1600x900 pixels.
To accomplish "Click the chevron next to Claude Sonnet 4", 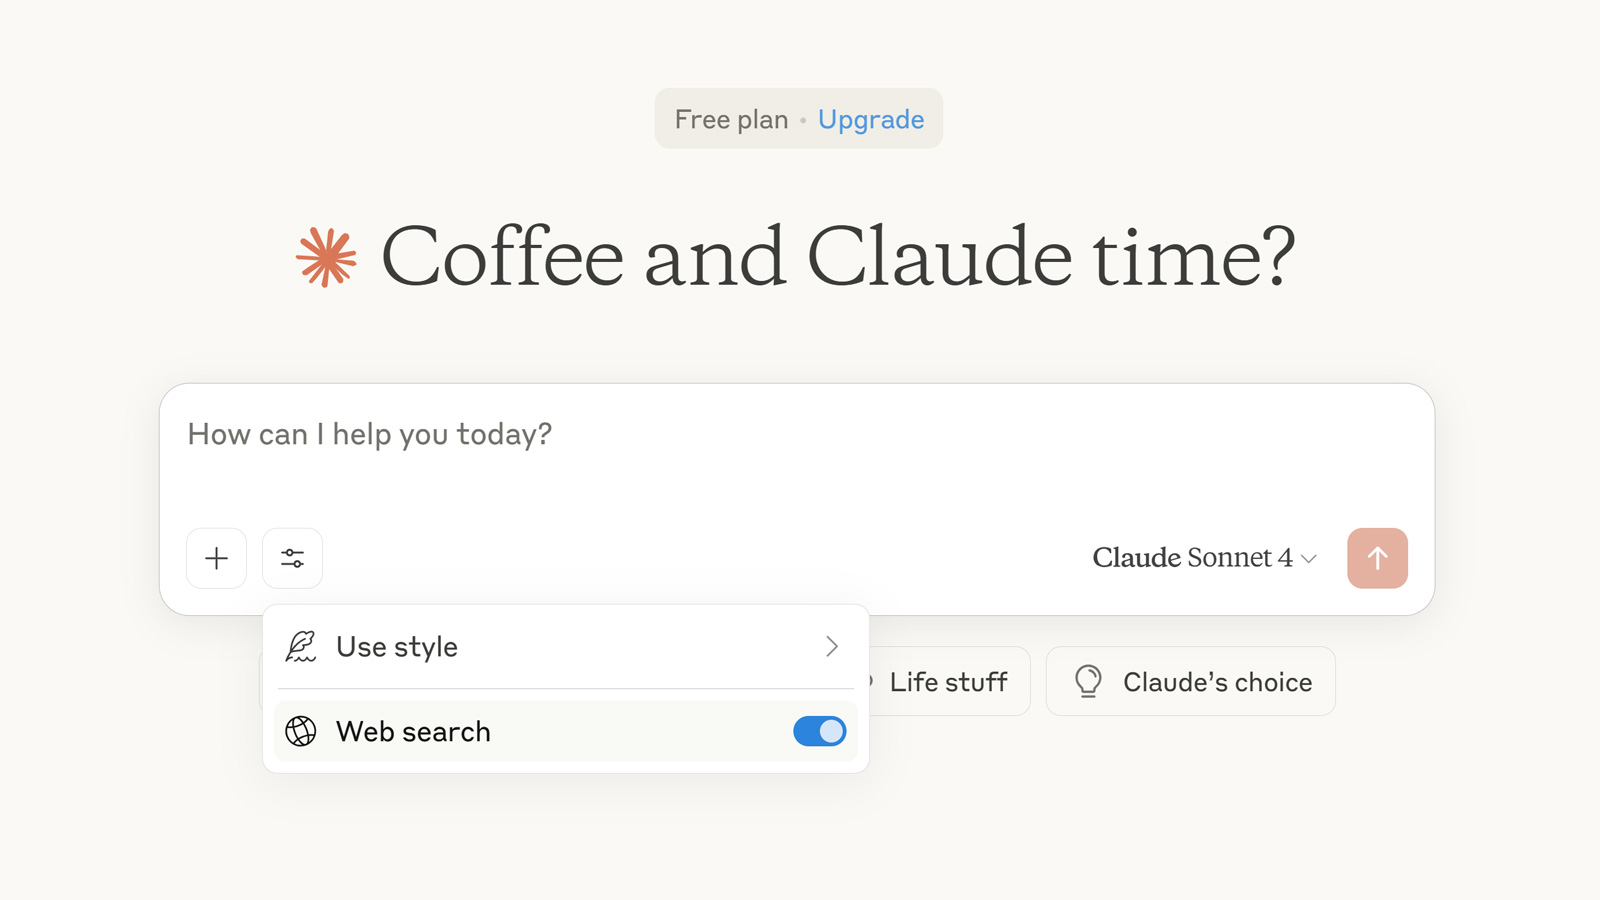I will pyautogui.click(x=1309, y=559).
